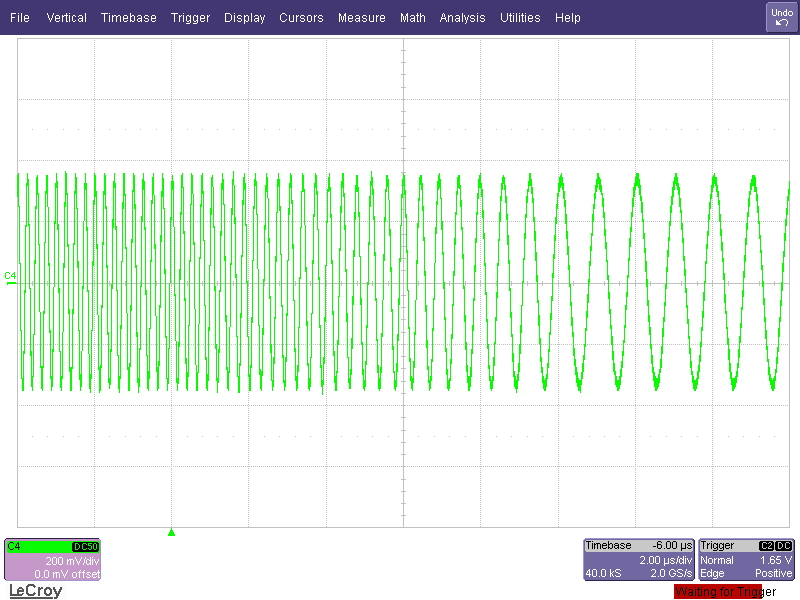Open the Display menu
Viewport: 800px width, 600px height.
coord(244,17)
